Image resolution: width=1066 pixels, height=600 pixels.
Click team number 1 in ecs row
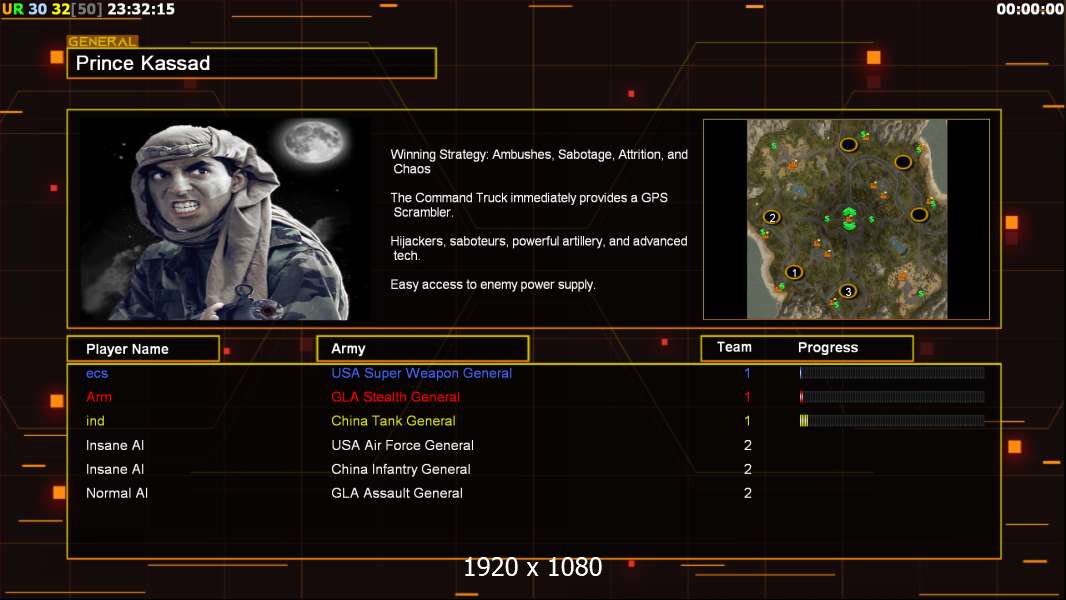click(x=747, y=373)
